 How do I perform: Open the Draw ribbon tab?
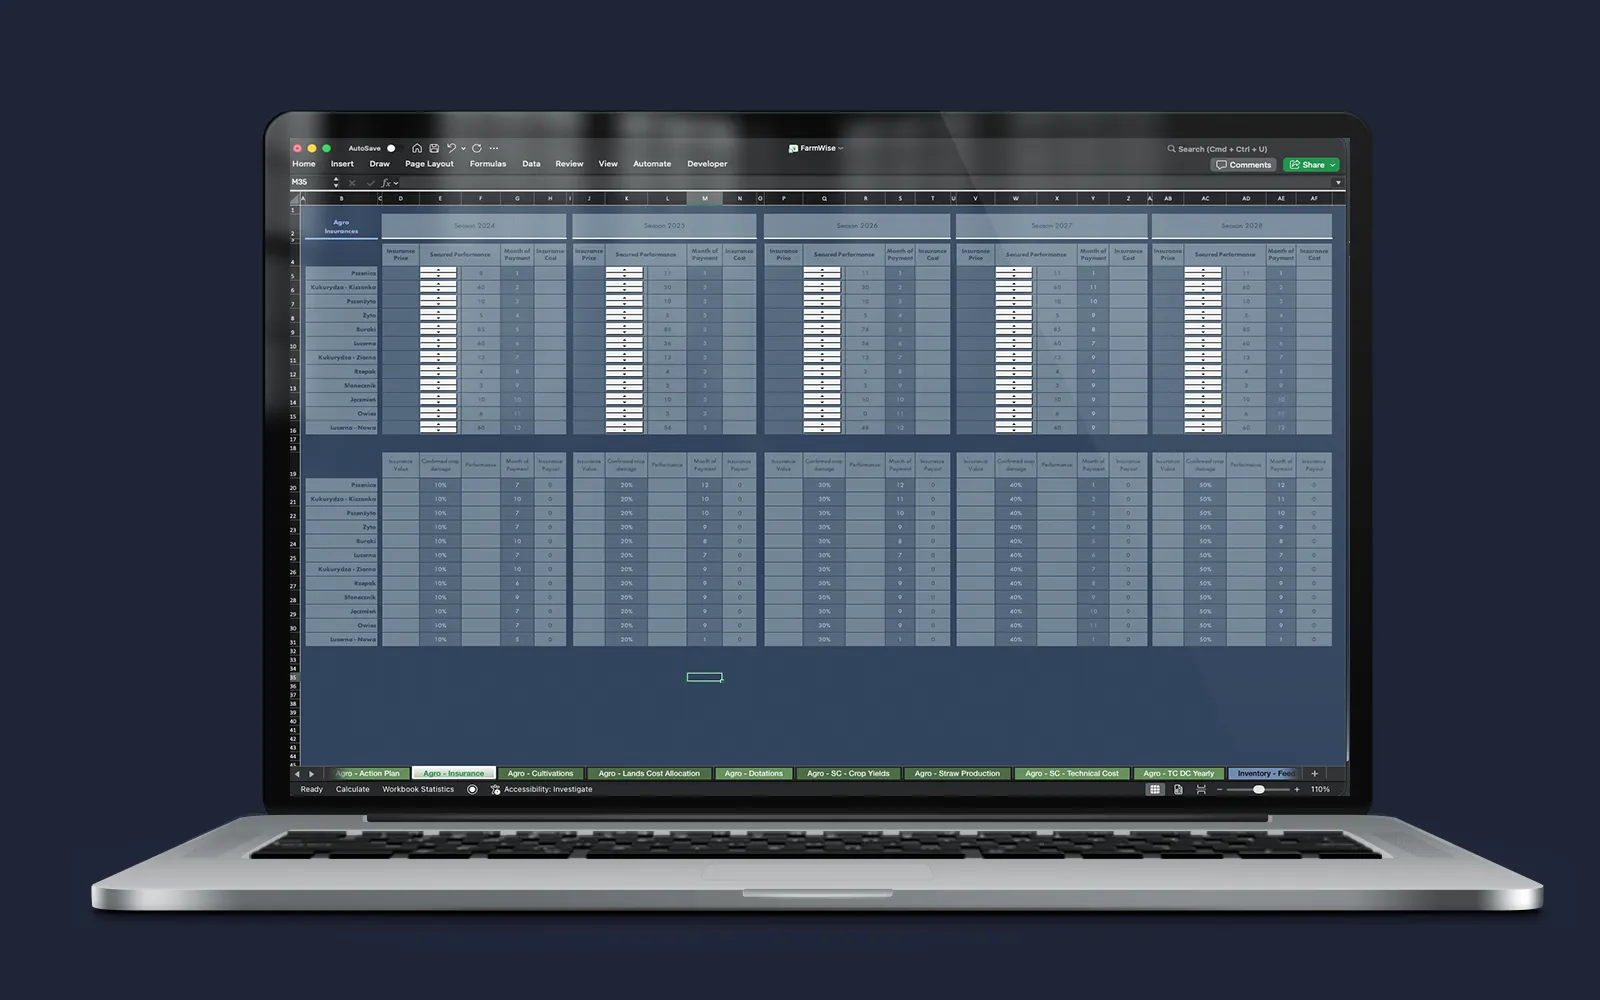click(x=379, y=164)
